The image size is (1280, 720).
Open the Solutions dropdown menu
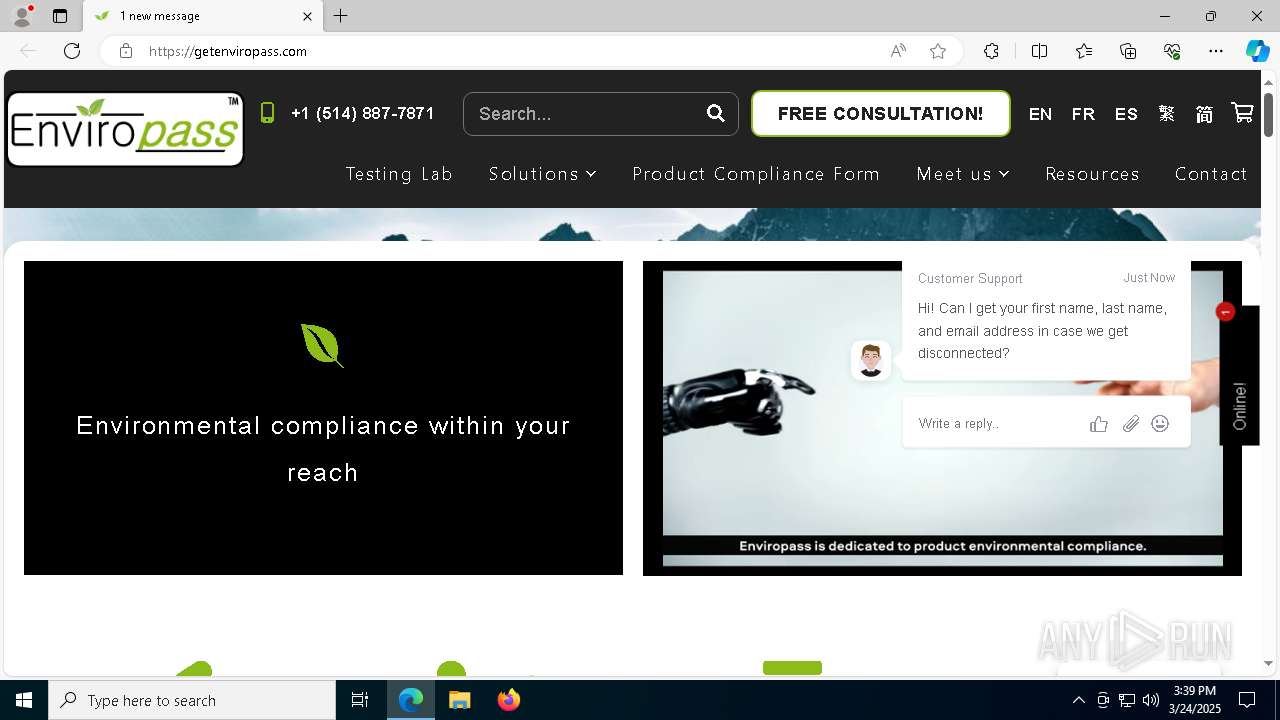[542, 174]
